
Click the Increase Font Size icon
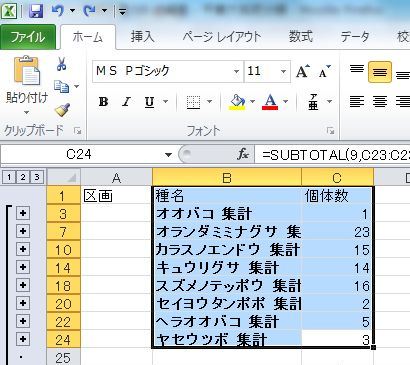point(303,71)
